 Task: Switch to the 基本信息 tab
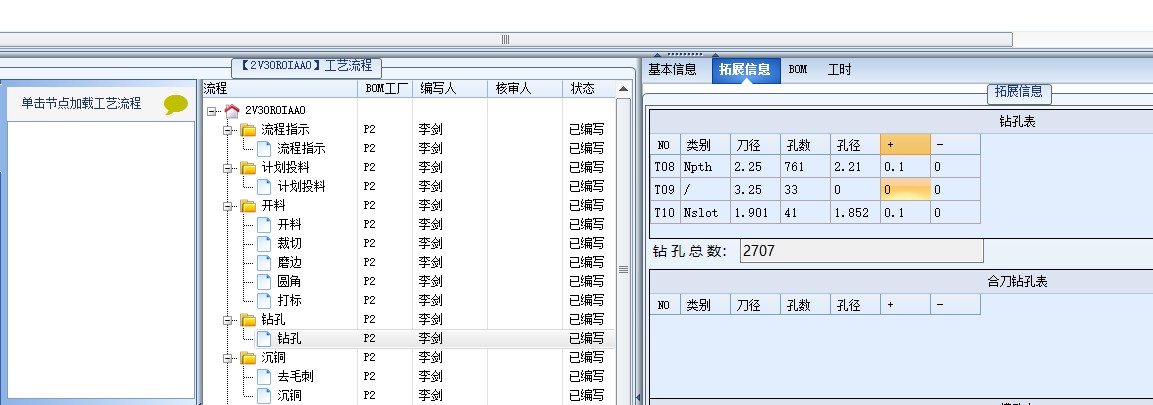pyautogui.click(x=672, y=70)
